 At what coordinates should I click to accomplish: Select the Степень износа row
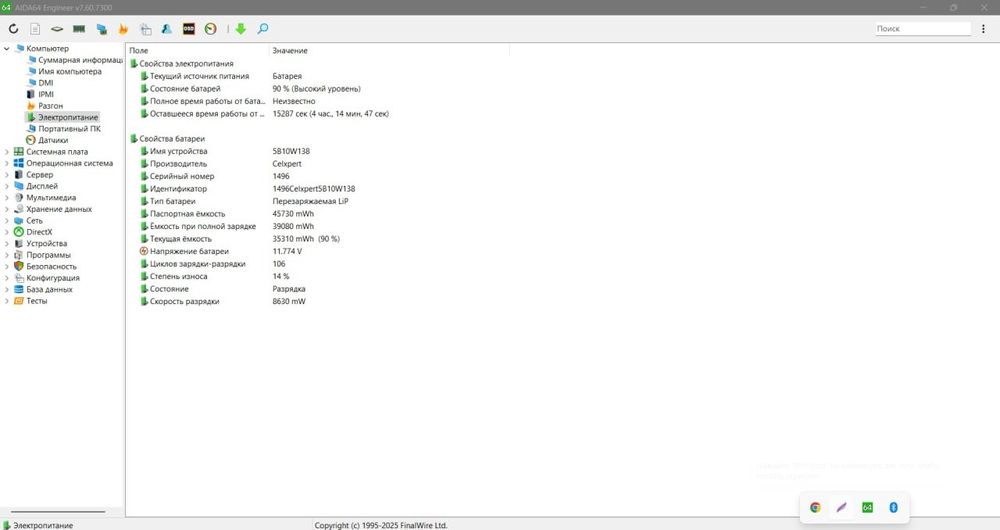pyautogui.click(x=215, y=276)
